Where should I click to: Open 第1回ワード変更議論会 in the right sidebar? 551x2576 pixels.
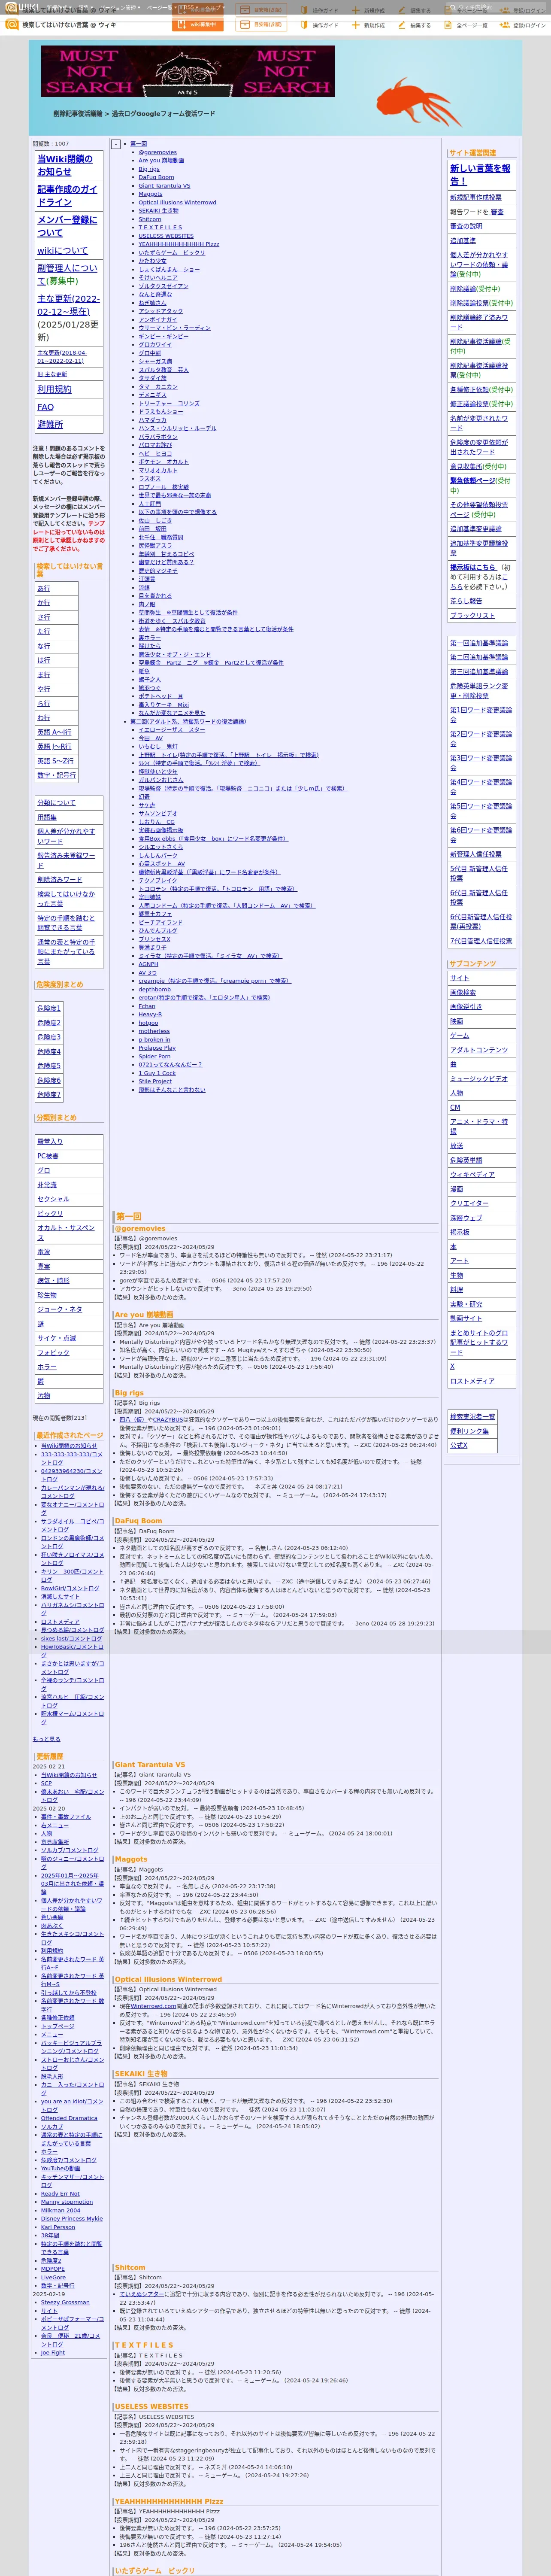481,715
